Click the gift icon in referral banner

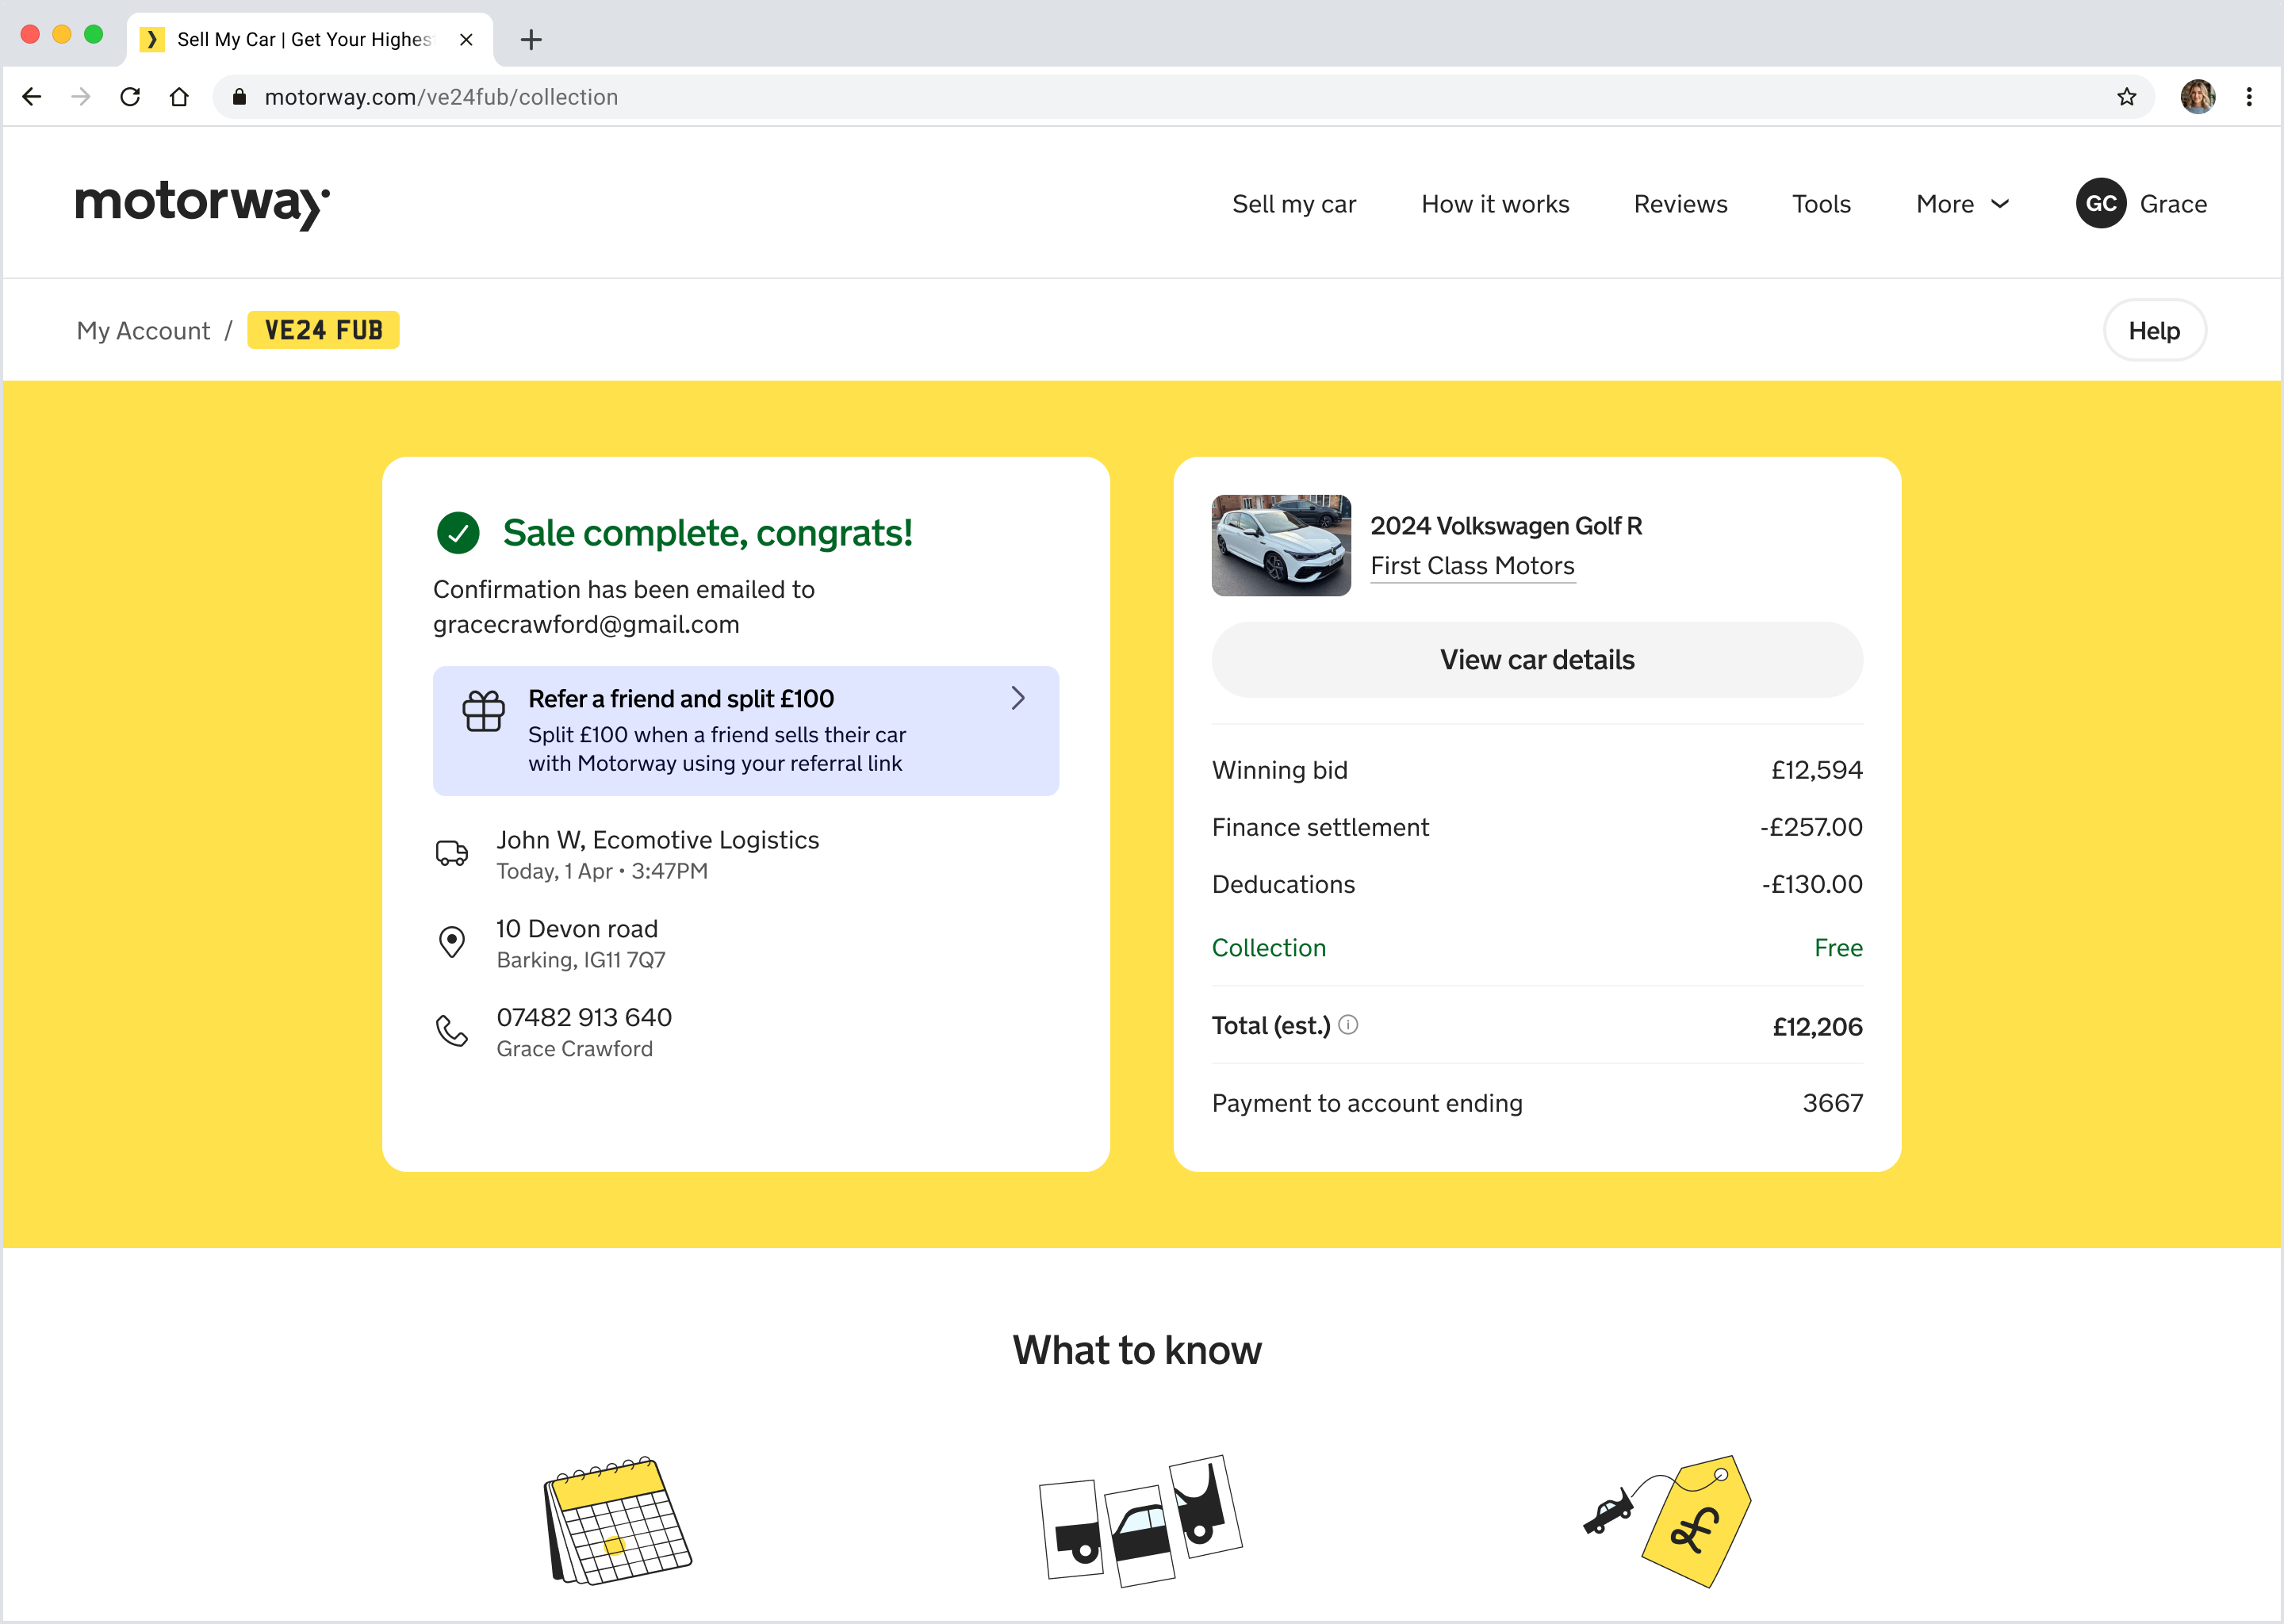(x=483, y=711)
